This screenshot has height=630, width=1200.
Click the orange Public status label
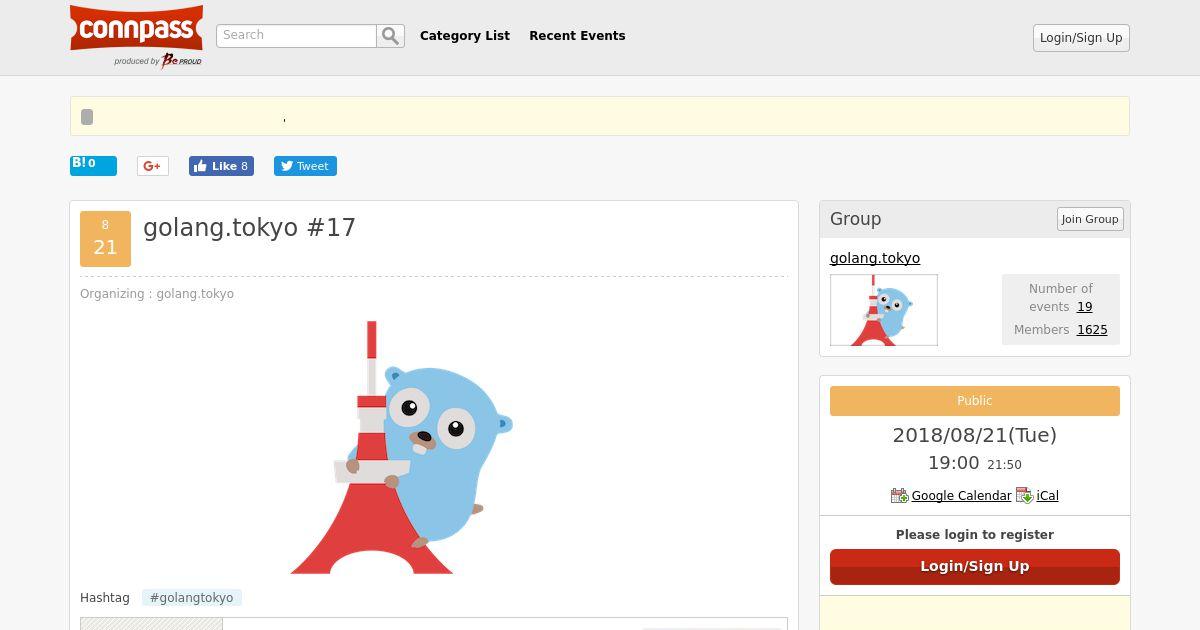[x=975, y=401]
